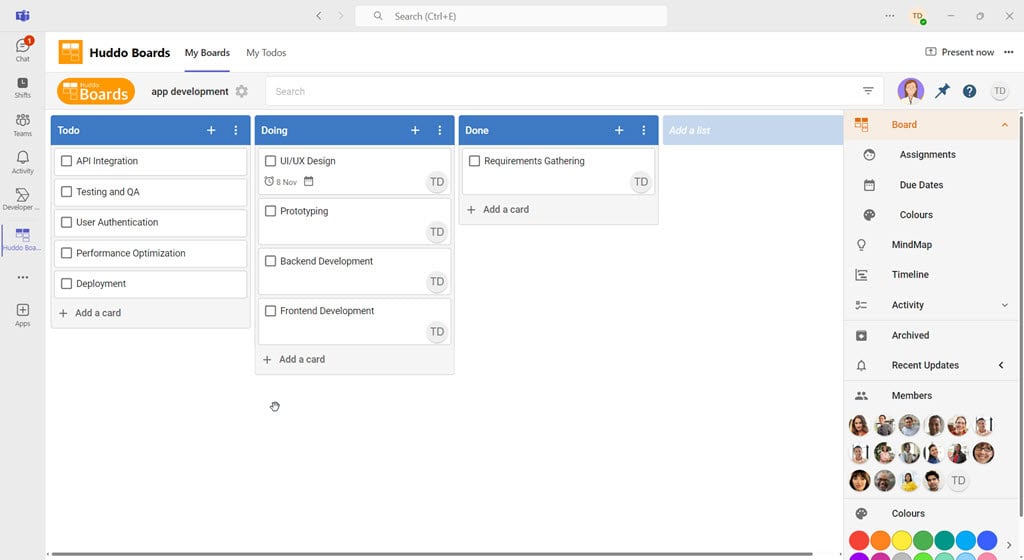Check the Performance Optimization checkbox
The image size is (1024, 560).
66,253
